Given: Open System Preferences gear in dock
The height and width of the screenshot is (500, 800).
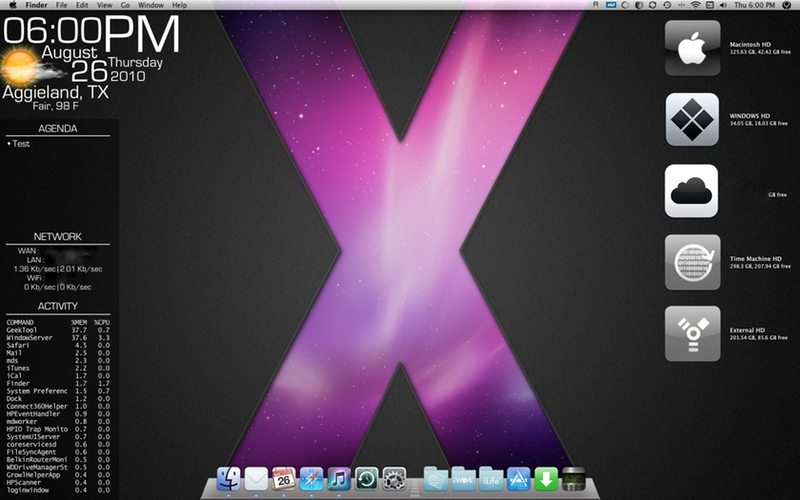Looking at the screenshot, I should pyautogui.click(x=394, y=479).
